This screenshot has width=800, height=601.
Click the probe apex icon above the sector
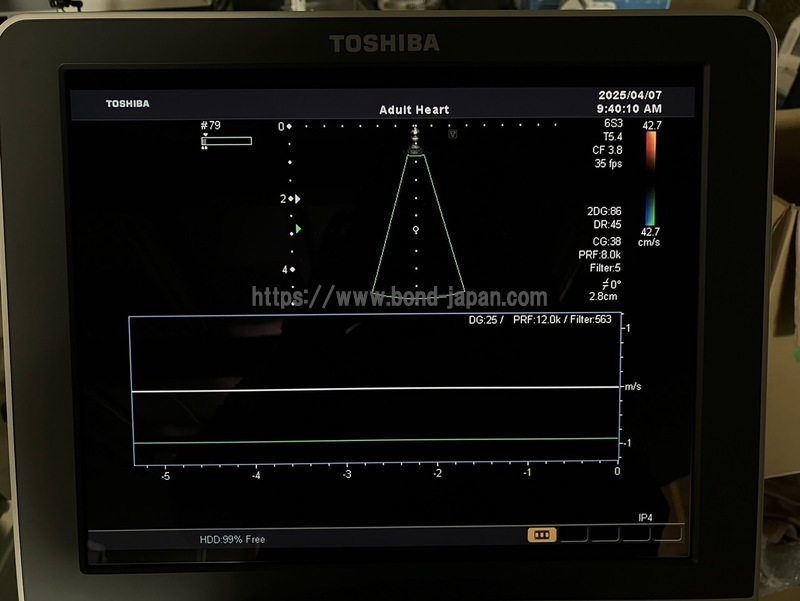(x=415, y=150)
